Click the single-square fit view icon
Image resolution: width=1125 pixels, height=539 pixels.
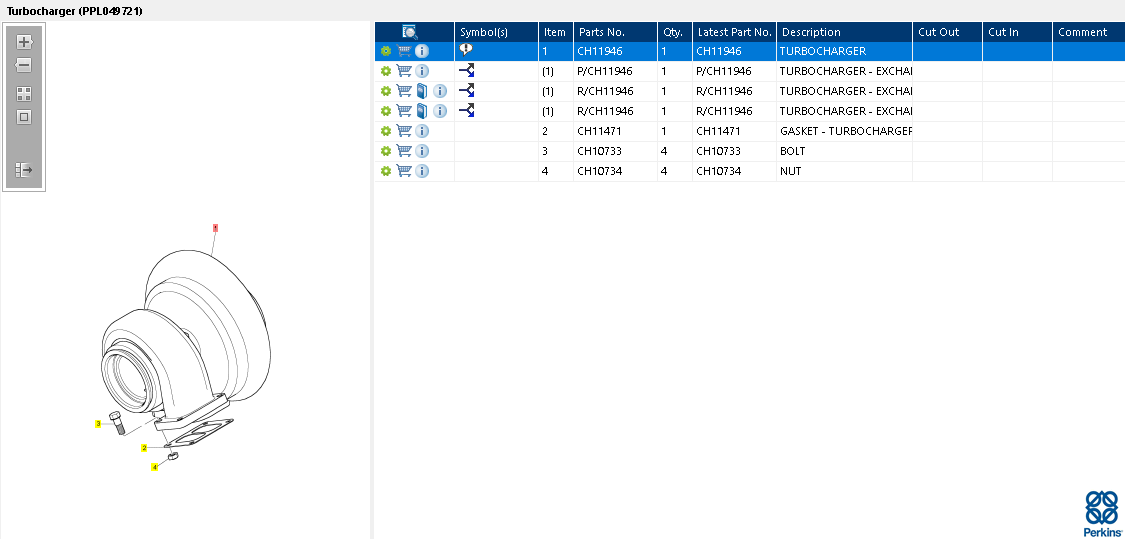24,117
